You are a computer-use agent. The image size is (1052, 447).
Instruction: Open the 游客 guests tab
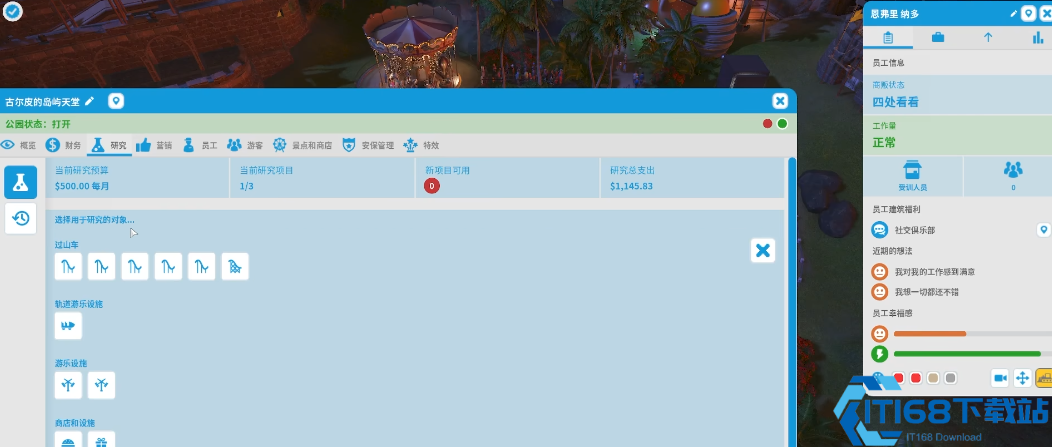[245, 145]
